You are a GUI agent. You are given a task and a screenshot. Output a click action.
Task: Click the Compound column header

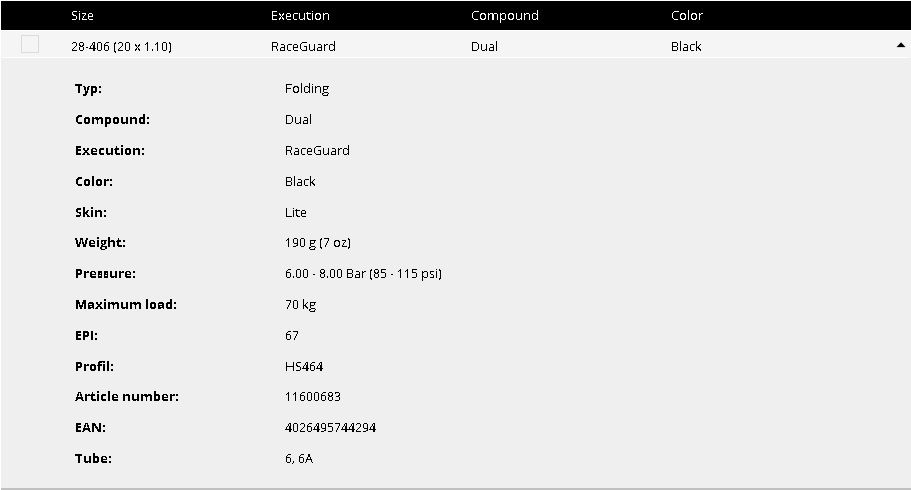pyautogui.click(x=504, y=16)
